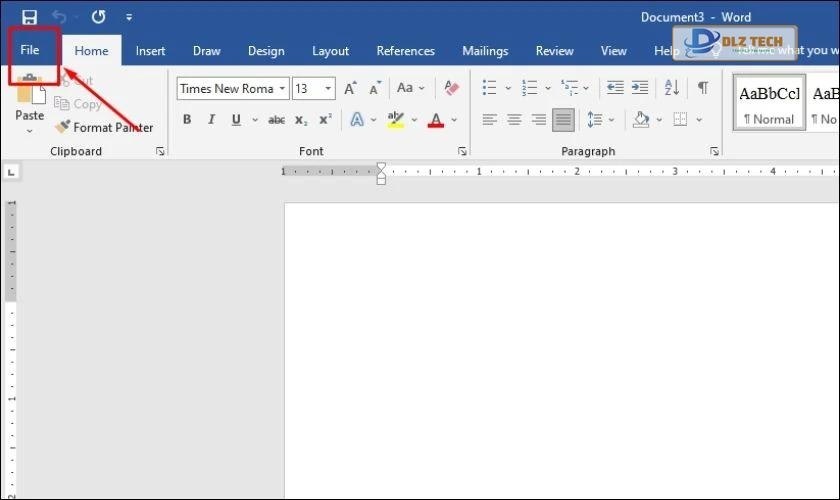840x500 pixels.
Task: Toggle the Show/Hide paragraph marks button
Action: [703, 88]
